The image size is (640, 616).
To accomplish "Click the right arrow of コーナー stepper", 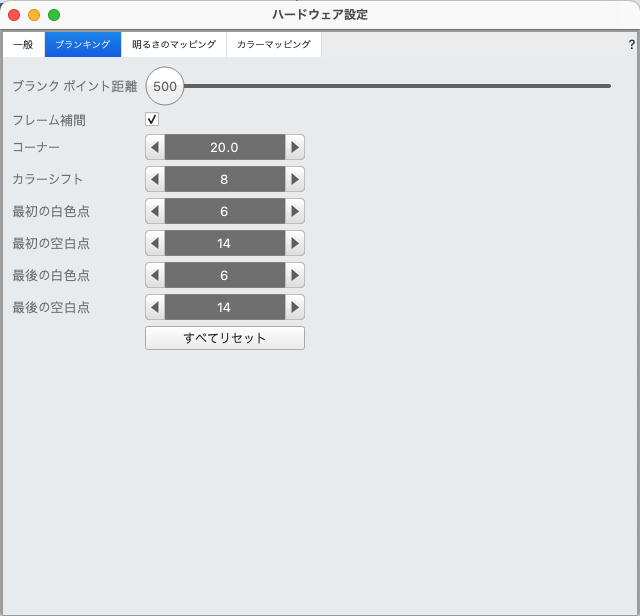I will (294, 147).
